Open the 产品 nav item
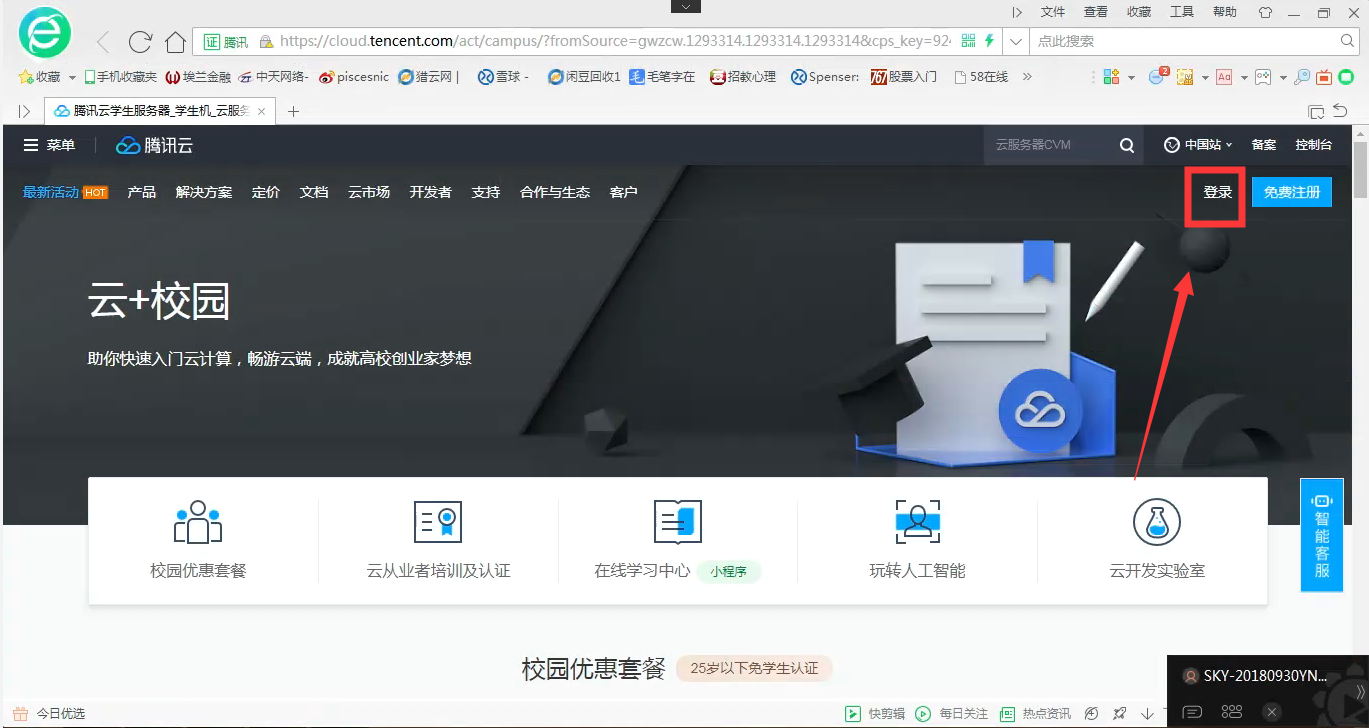 tap(141, 192)
